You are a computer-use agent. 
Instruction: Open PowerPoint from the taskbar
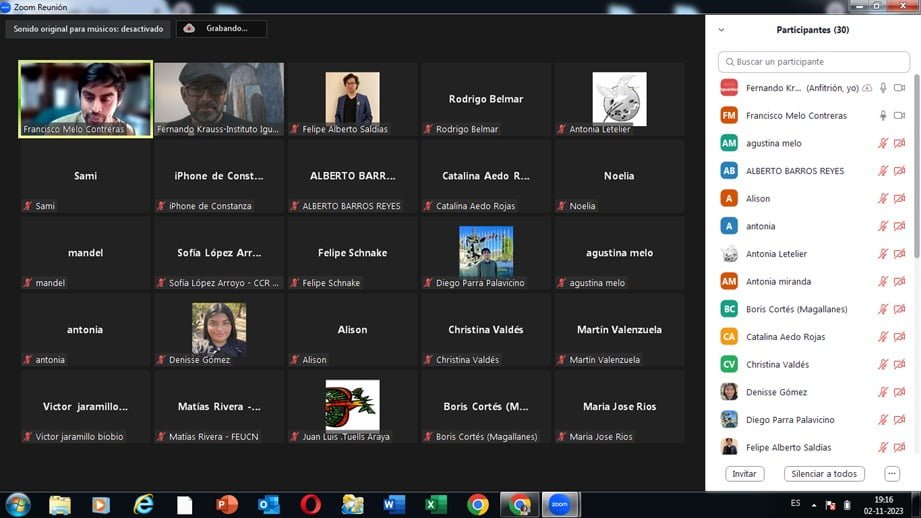pos(227,504)
